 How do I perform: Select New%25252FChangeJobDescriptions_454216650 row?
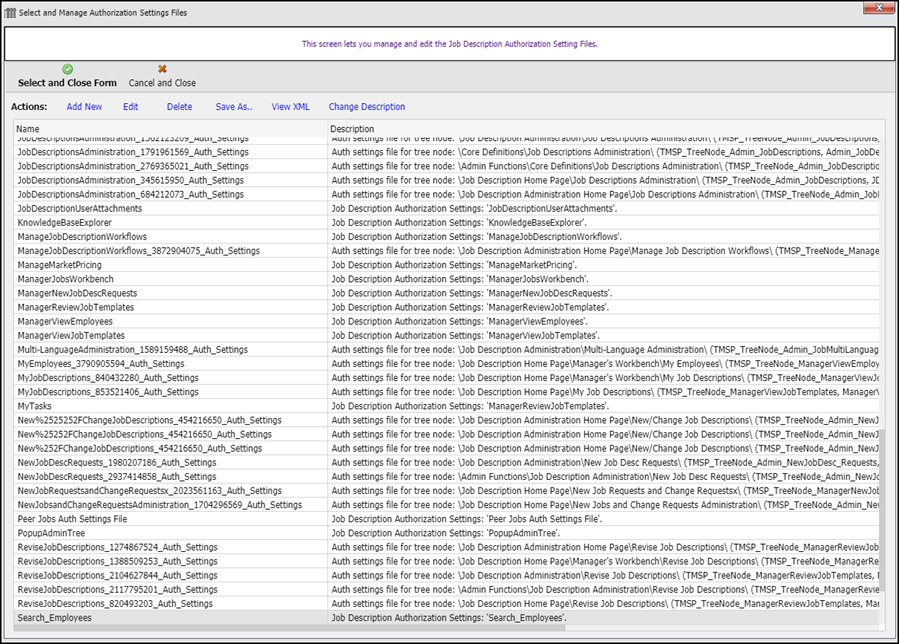pyautogui.click(x=447, y=434)
